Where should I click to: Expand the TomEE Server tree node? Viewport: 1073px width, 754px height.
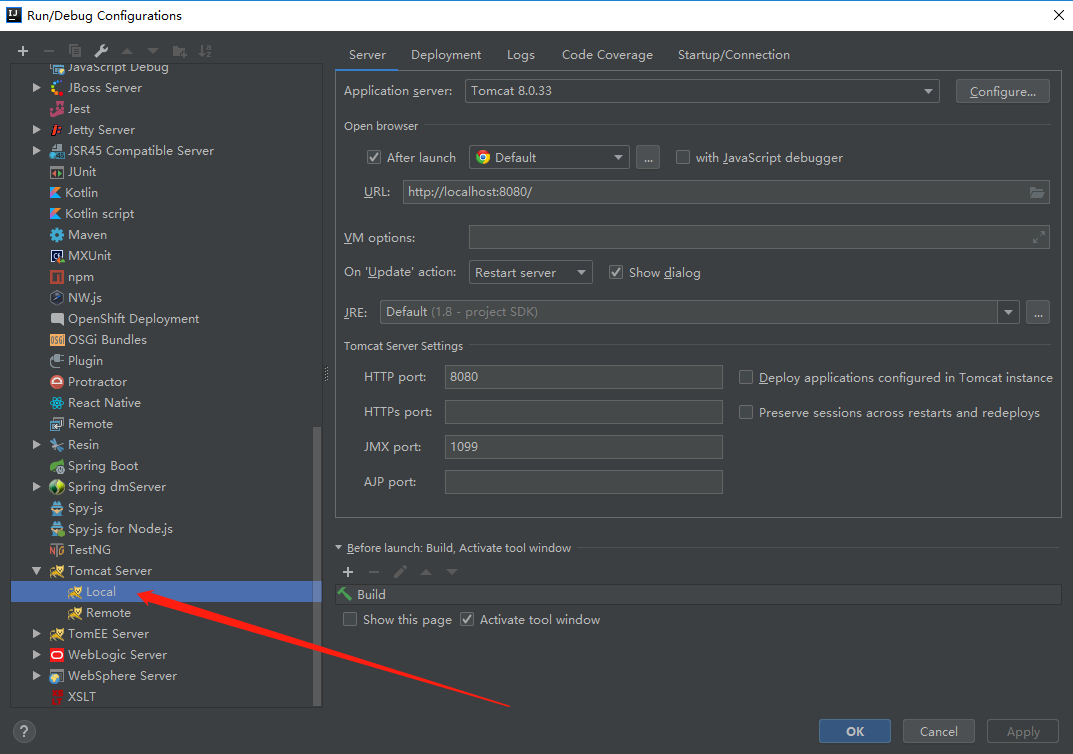37,634
